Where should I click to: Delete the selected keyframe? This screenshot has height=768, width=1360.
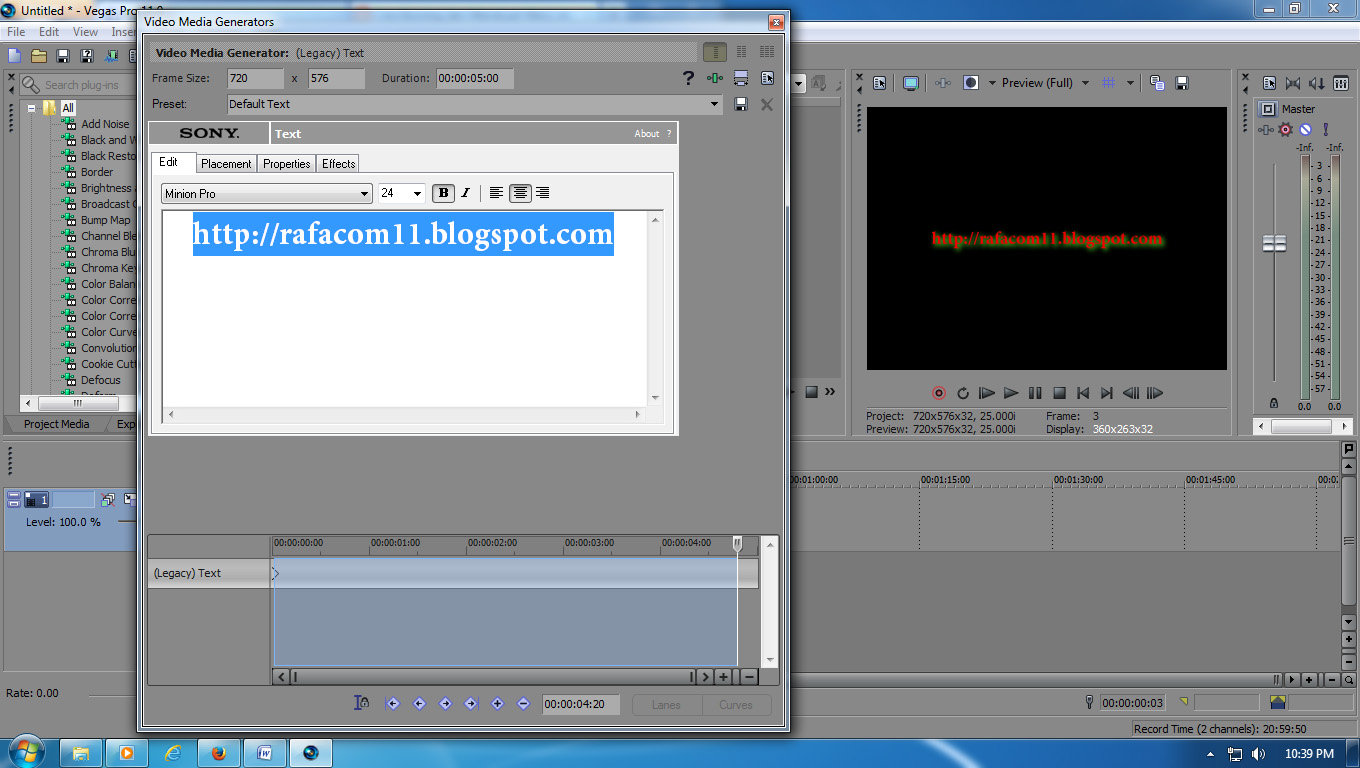point(523,704)
